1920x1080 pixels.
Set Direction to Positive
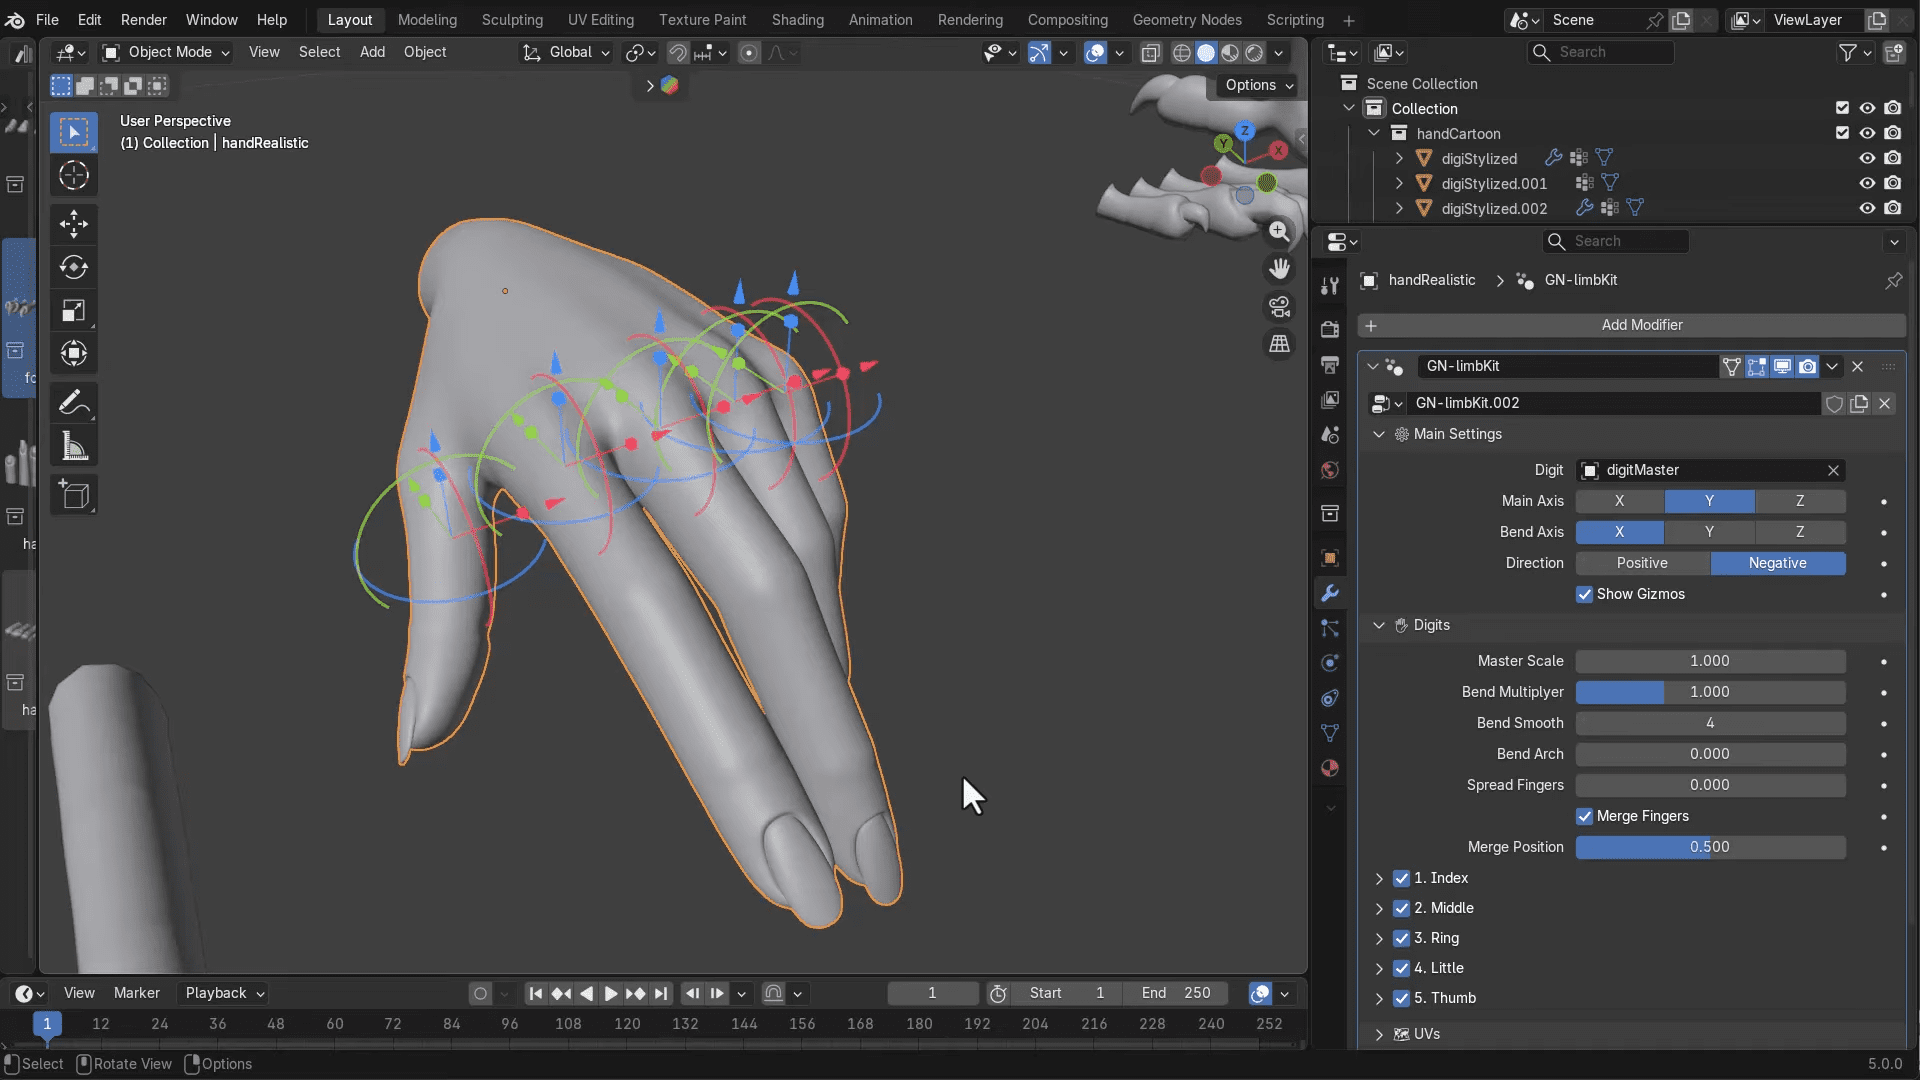pyautogui.click(x=1642, y=563)
